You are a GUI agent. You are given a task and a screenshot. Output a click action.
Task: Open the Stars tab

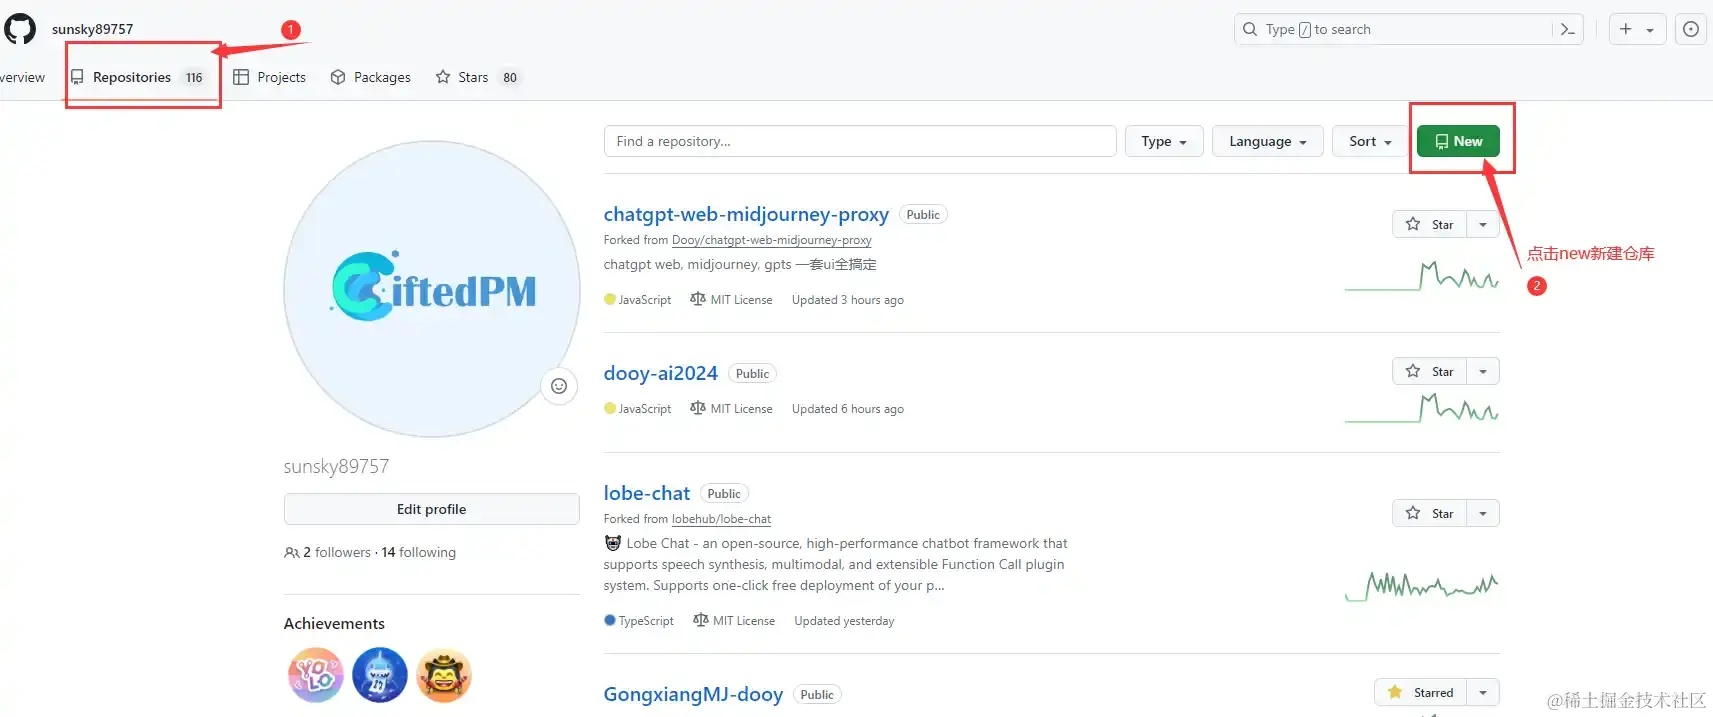coord(478,77)
